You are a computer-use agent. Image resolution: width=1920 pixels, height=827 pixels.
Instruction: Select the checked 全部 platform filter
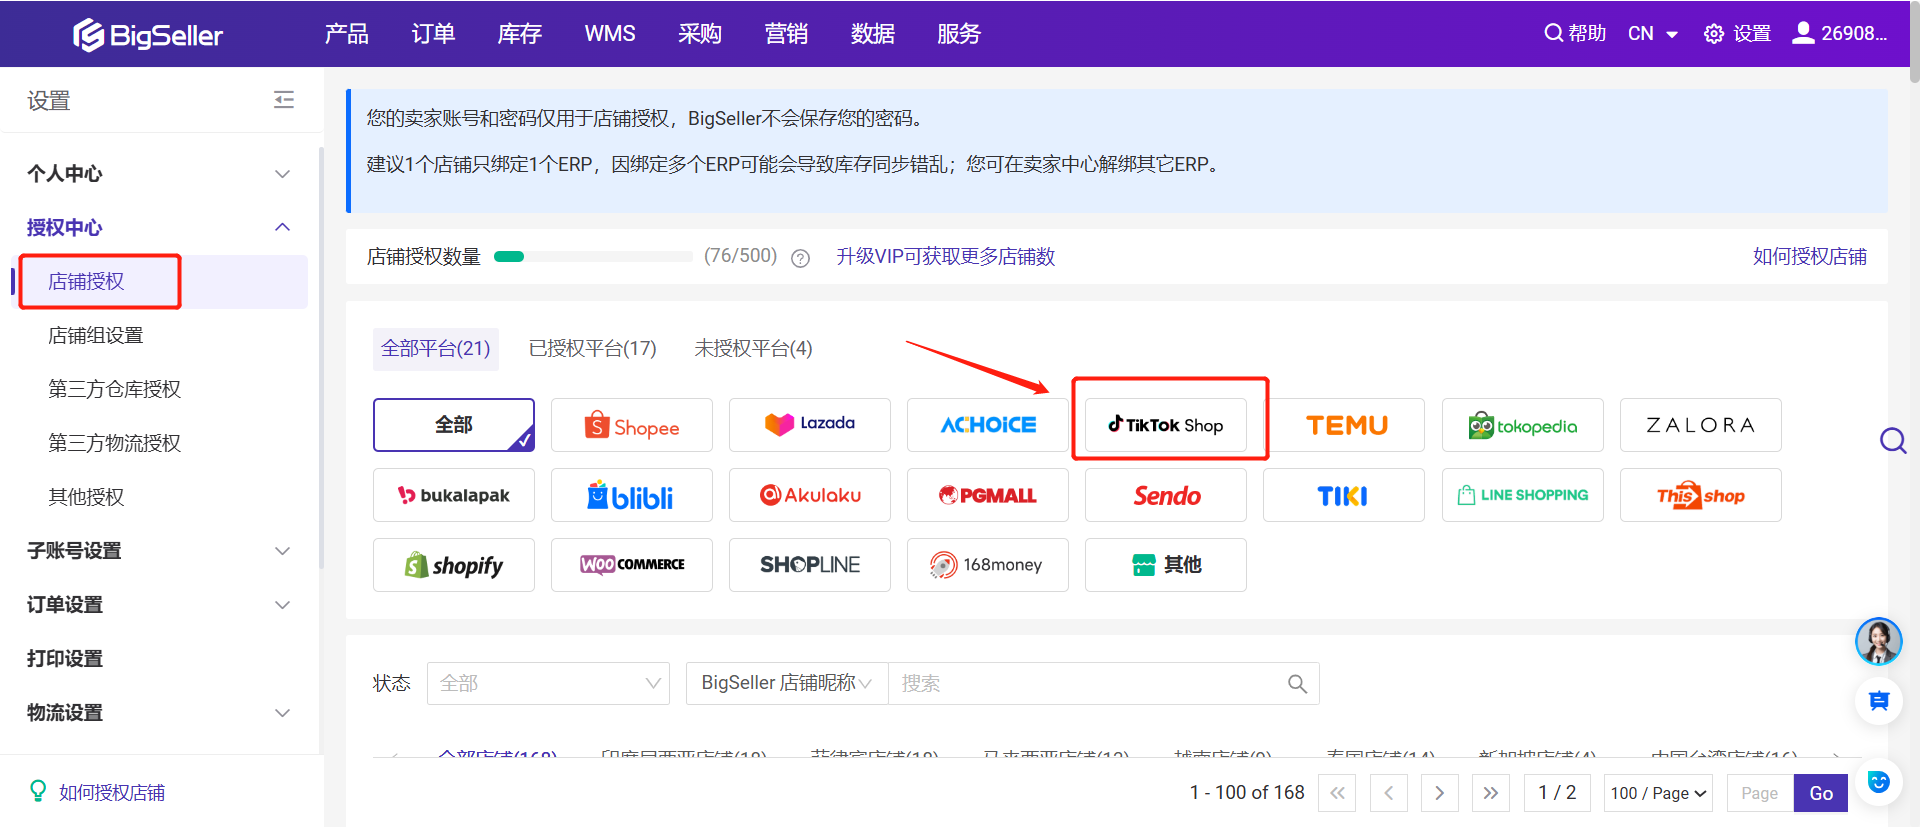click(x=454, y=425)
